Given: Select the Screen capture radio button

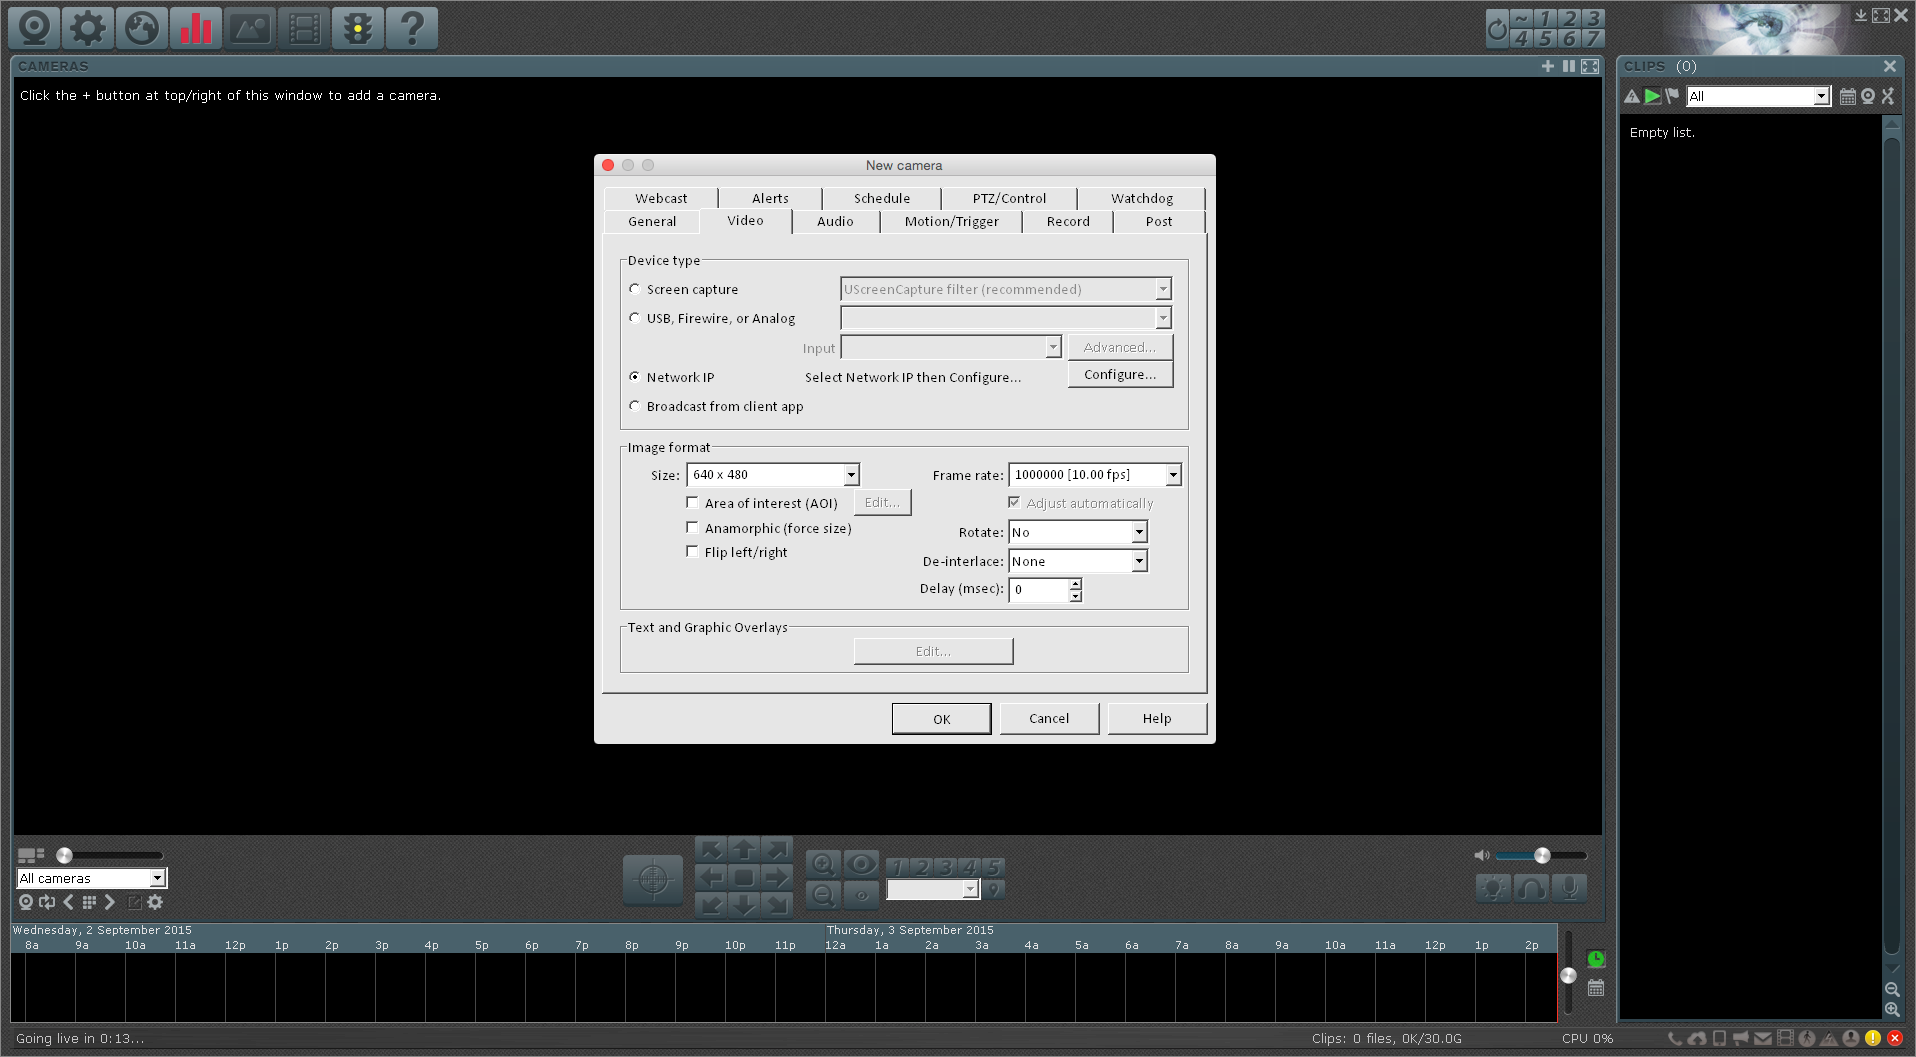Looking at the screenshot, I should 635,288.
